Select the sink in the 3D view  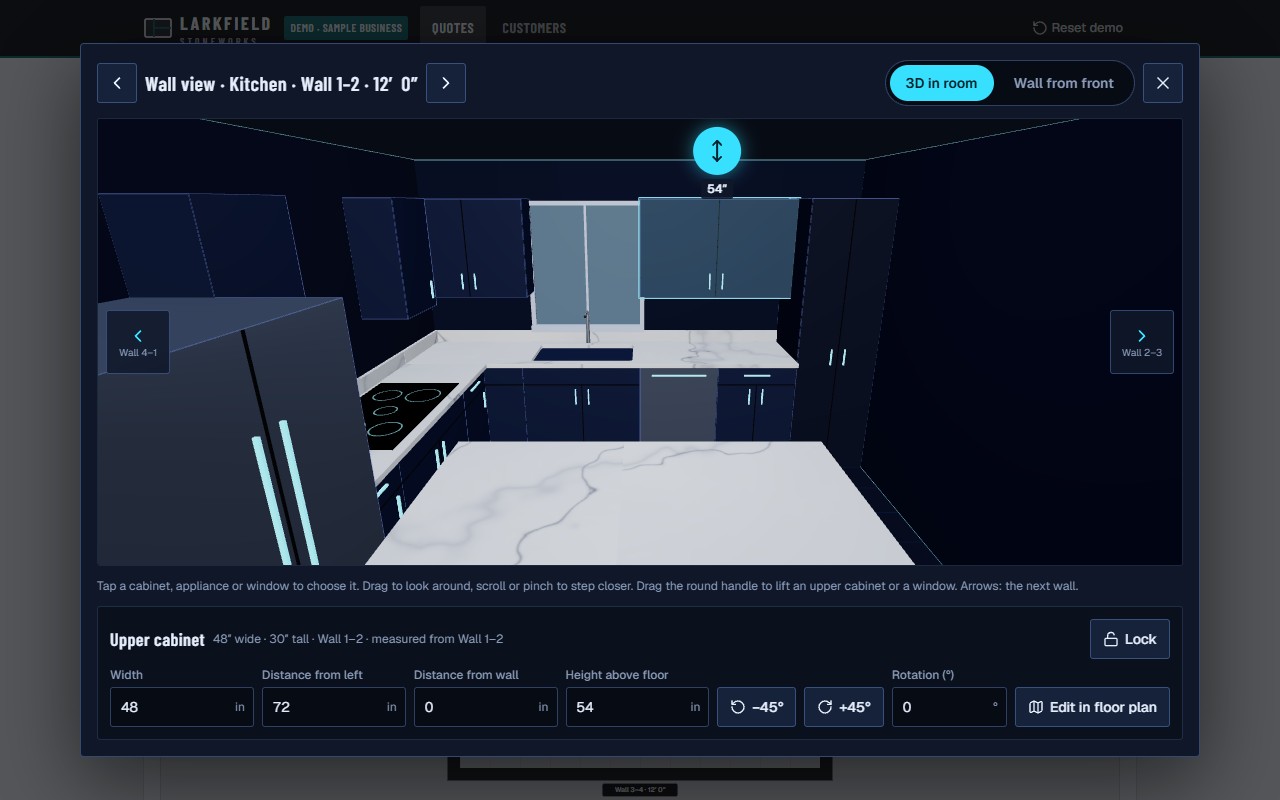tap(584, 354)
